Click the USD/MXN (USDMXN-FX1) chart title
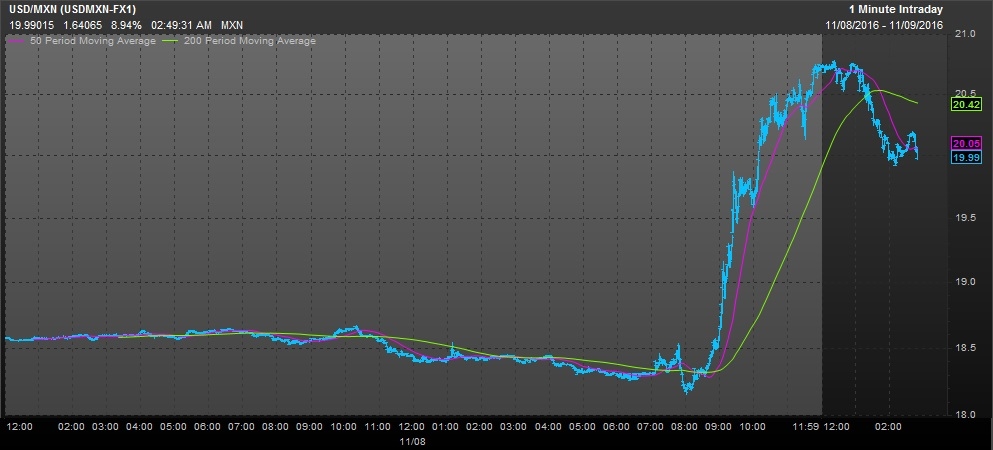993x450 pixels. click(72, 9)
